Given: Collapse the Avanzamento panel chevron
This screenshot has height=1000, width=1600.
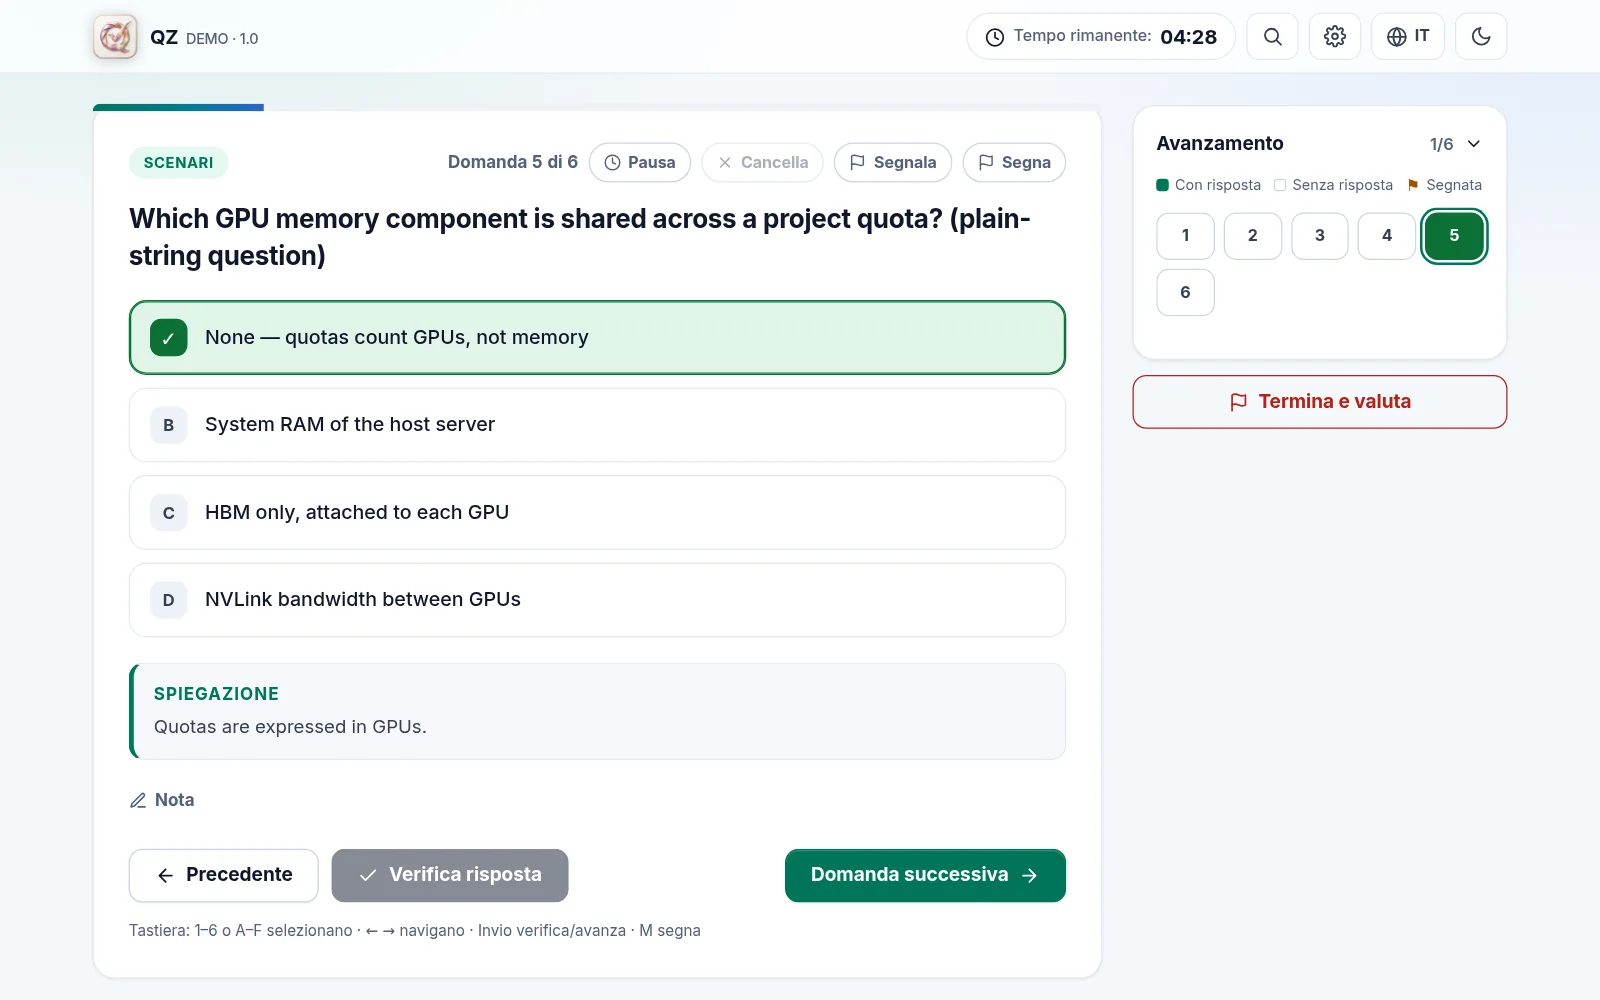Looking at the screenshot, I should [x=1474, y=144].
